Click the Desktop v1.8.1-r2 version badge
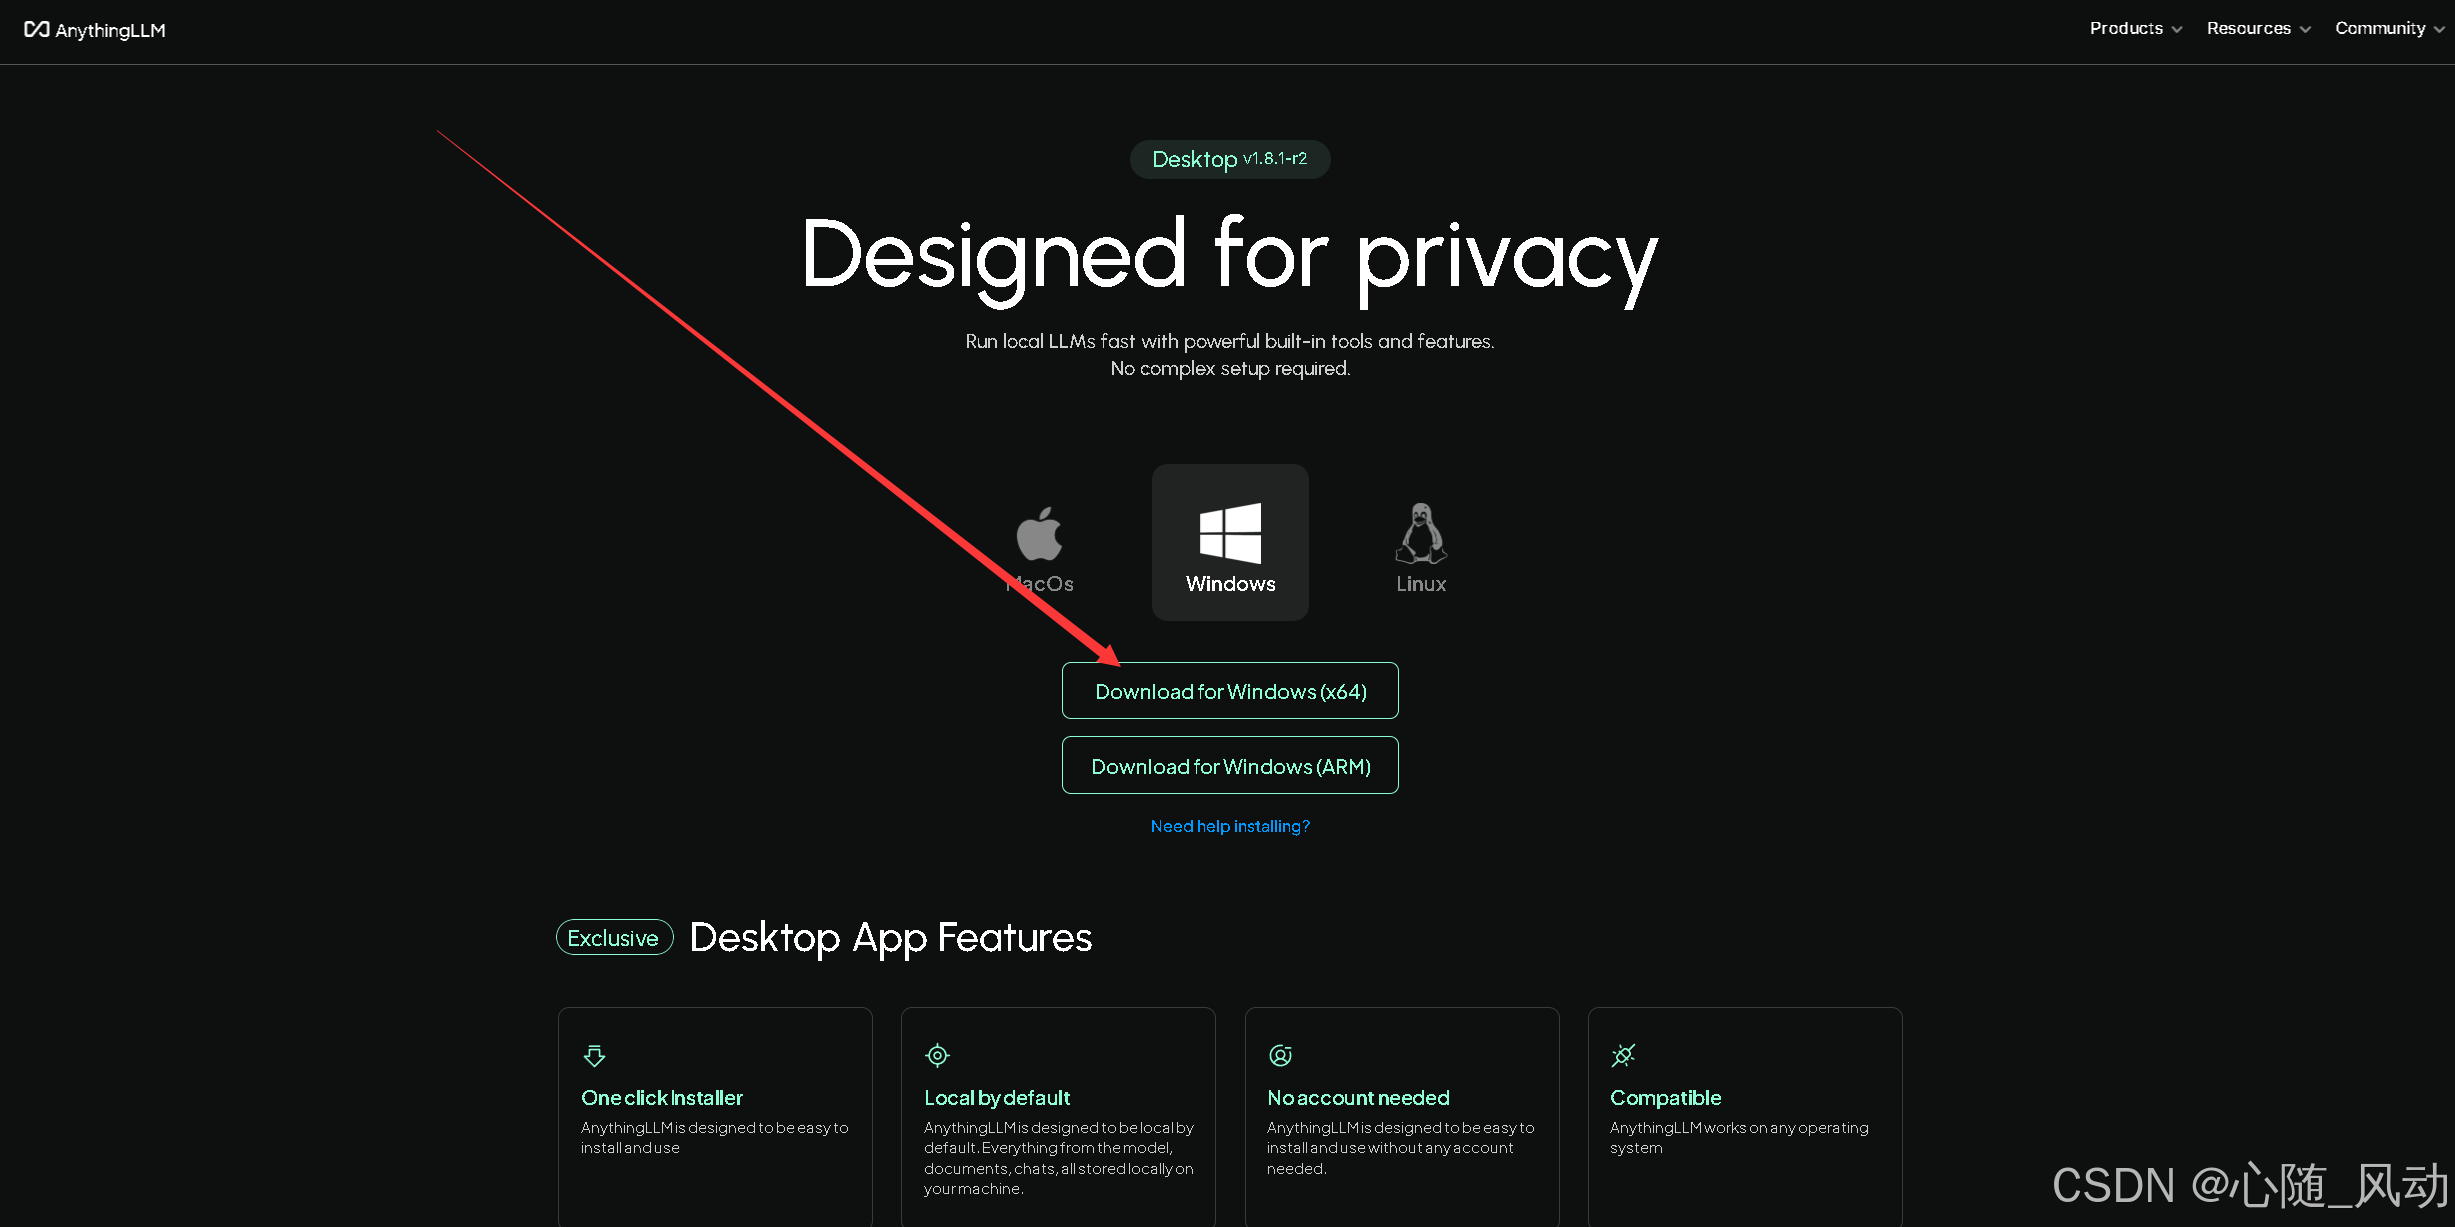Viewport: 2455px width, 1227px height. [1230, 159]
